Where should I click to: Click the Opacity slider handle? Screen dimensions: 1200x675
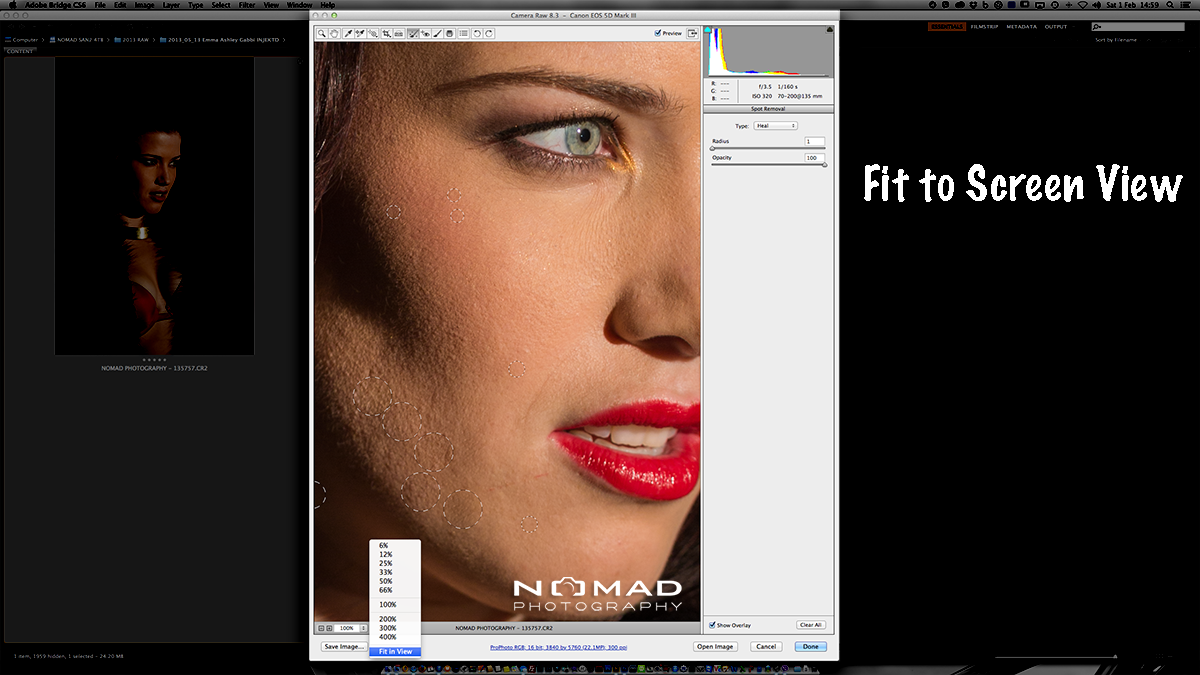pos(825,165)
